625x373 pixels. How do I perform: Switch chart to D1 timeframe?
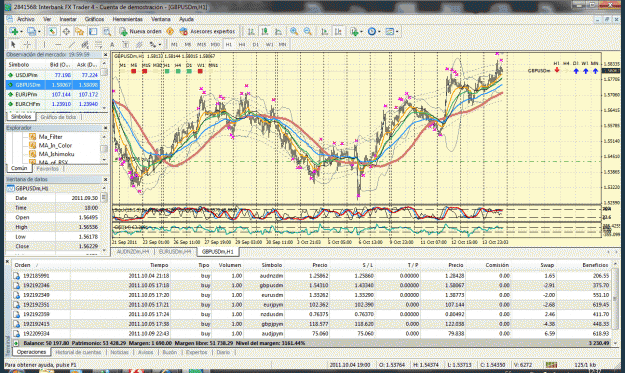coord(256,45)
